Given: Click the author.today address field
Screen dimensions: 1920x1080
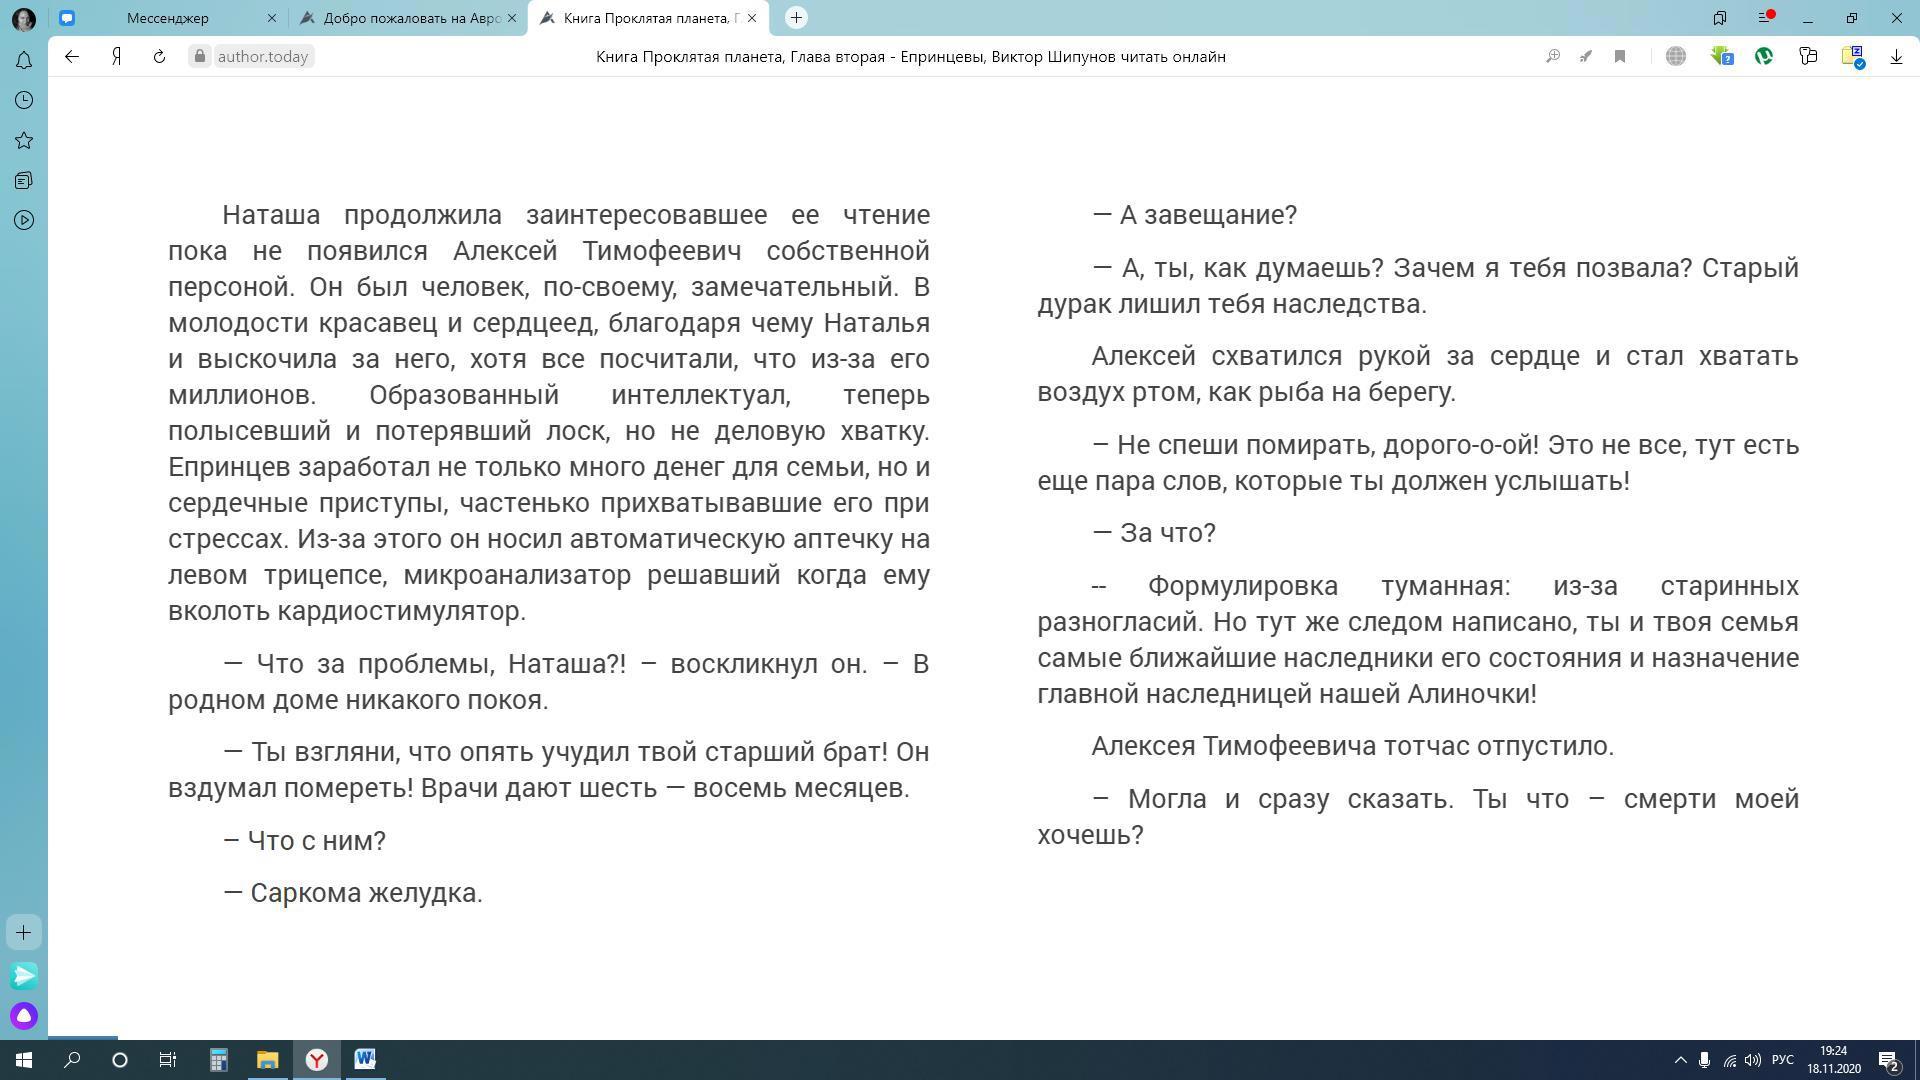Looking at the screenshot, I should 262,57.
